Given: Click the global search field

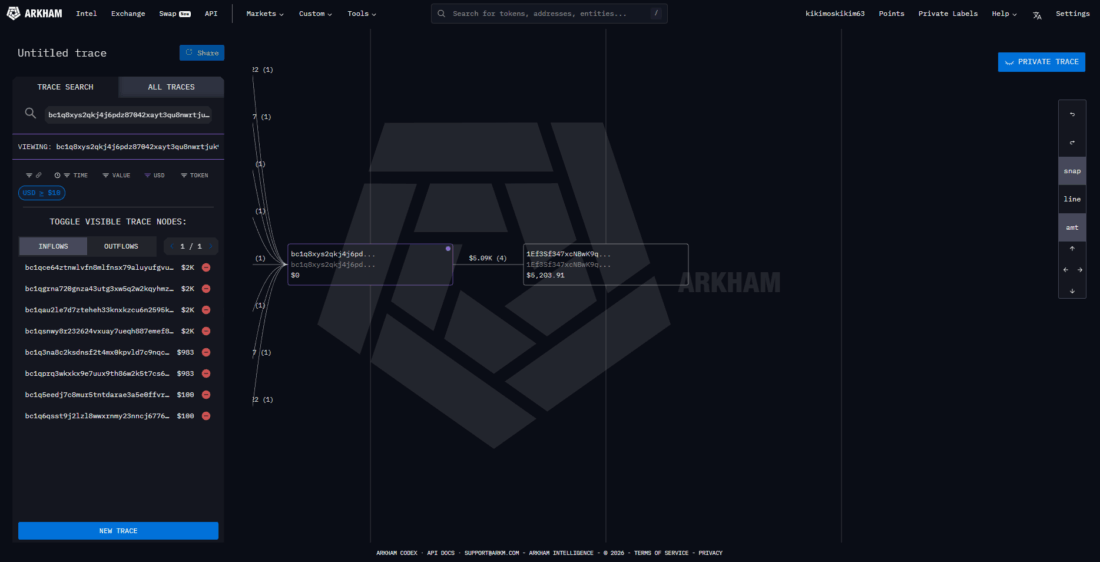Looking at the screenshot, I should click(x=549, y=13).
